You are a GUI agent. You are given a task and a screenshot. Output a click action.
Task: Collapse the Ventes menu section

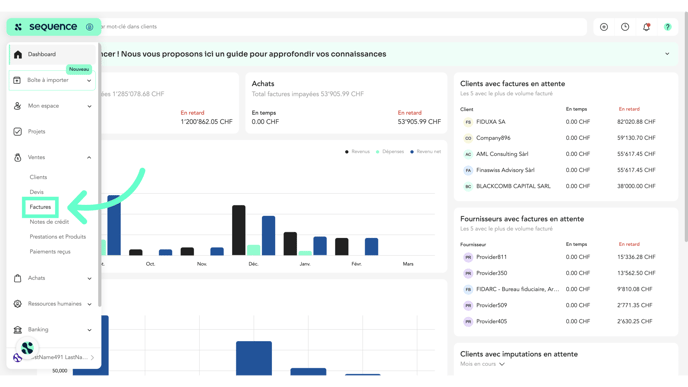[89, 158]
